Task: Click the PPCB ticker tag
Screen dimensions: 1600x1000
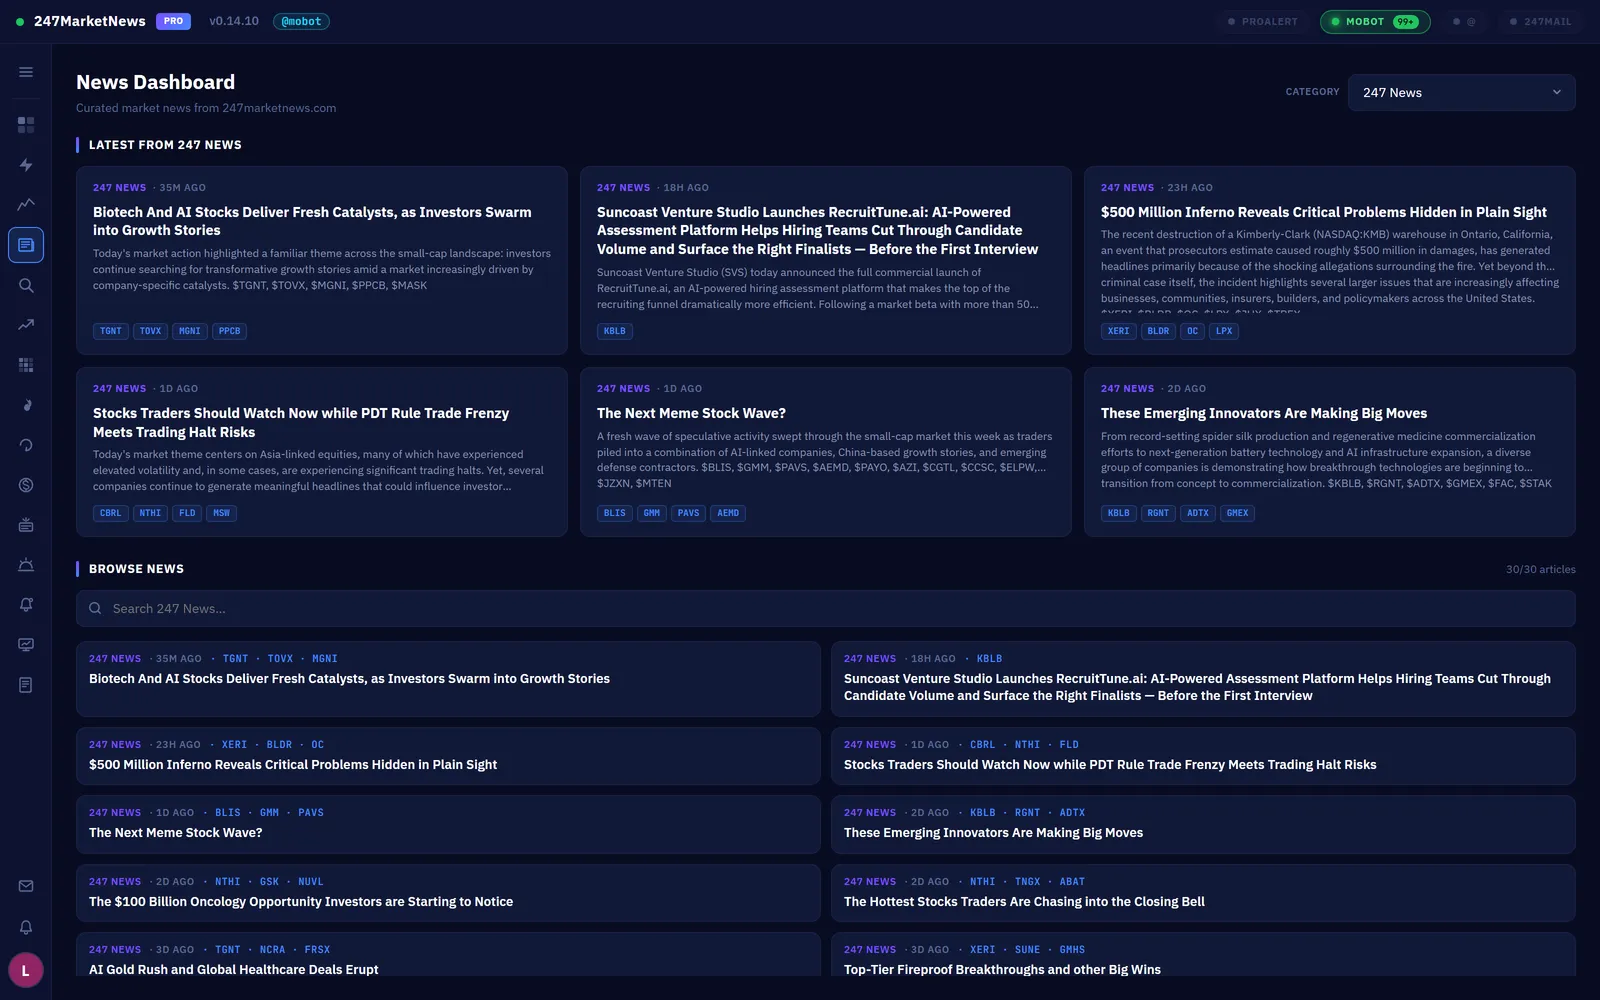Action: coord(230,331)
